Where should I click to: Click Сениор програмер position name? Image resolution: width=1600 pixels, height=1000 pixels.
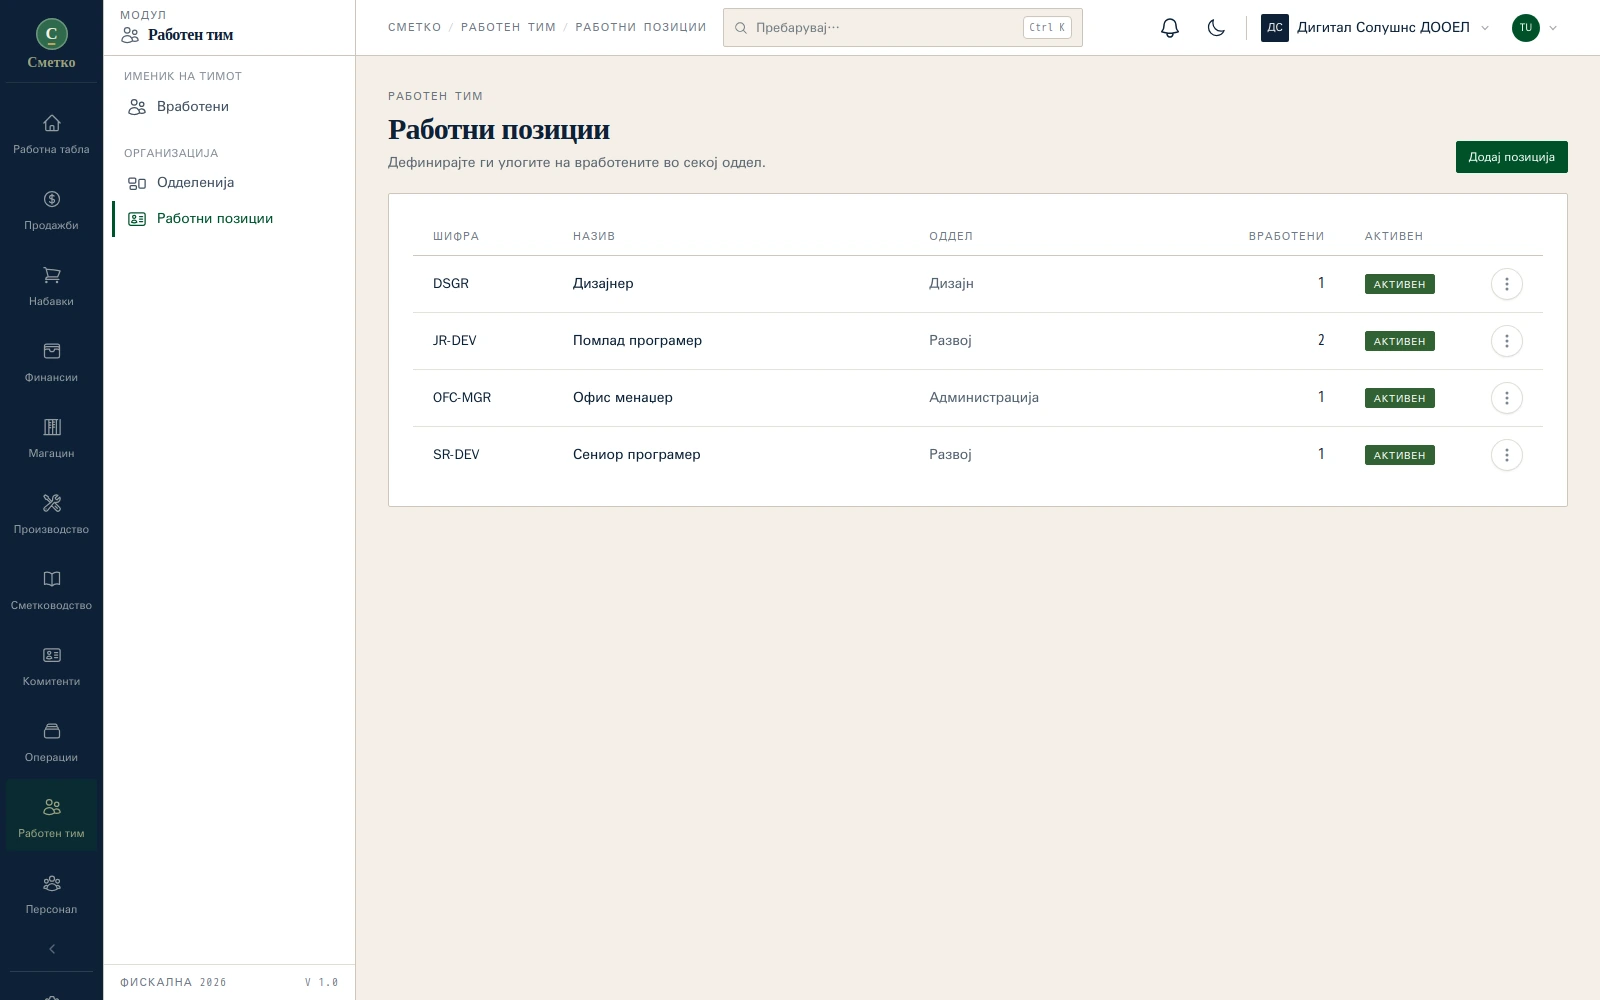pyautogui.click(x=636, y=455)
